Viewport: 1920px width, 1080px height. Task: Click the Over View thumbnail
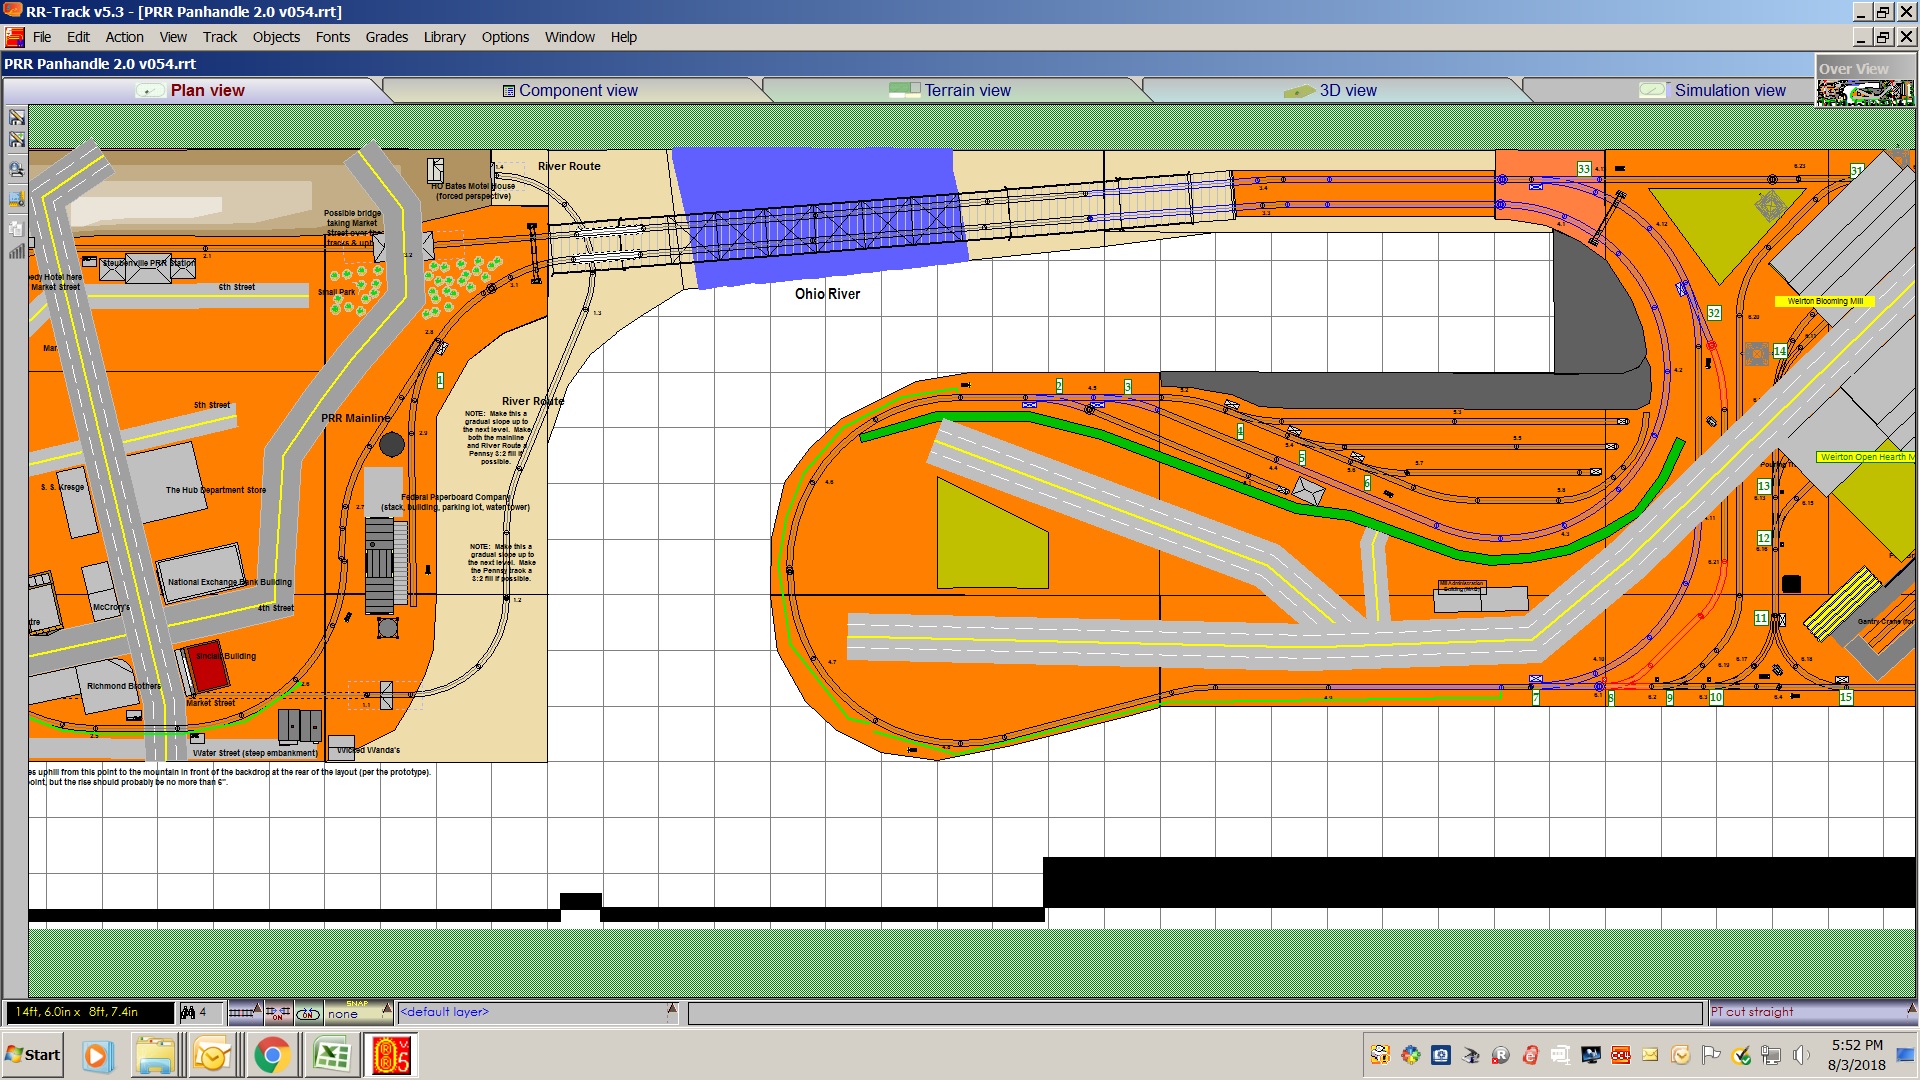(x=1865, y=92)
